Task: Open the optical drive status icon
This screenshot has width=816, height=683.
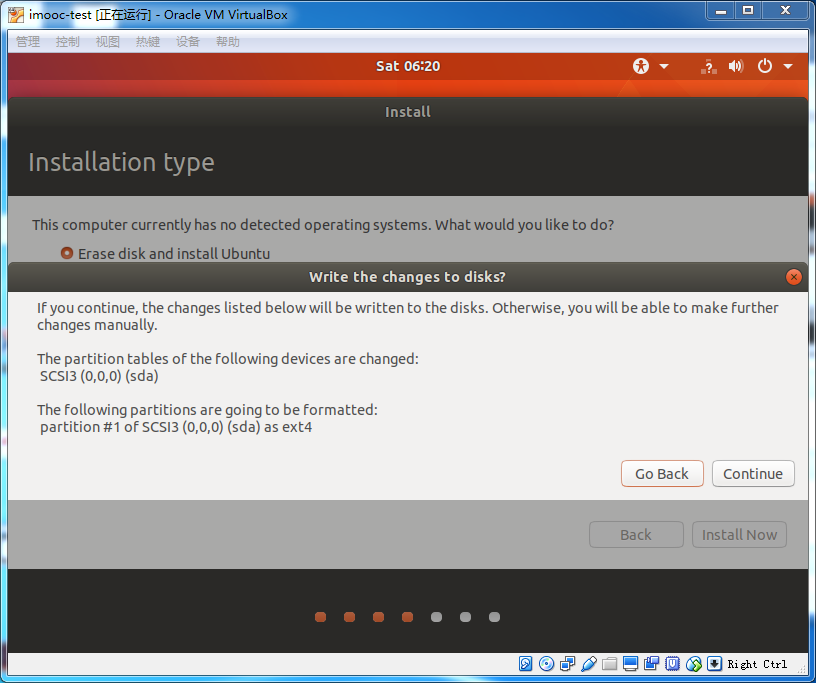Action: 546,664
